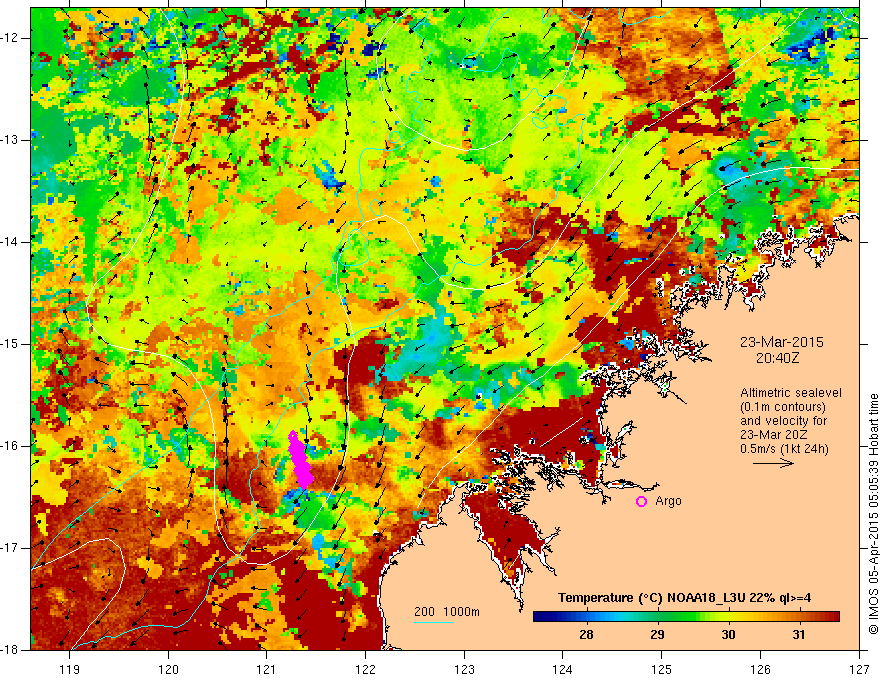
Task: Click the 'Altimetric sealevel' text line
Action: click(x=791, y=393)
